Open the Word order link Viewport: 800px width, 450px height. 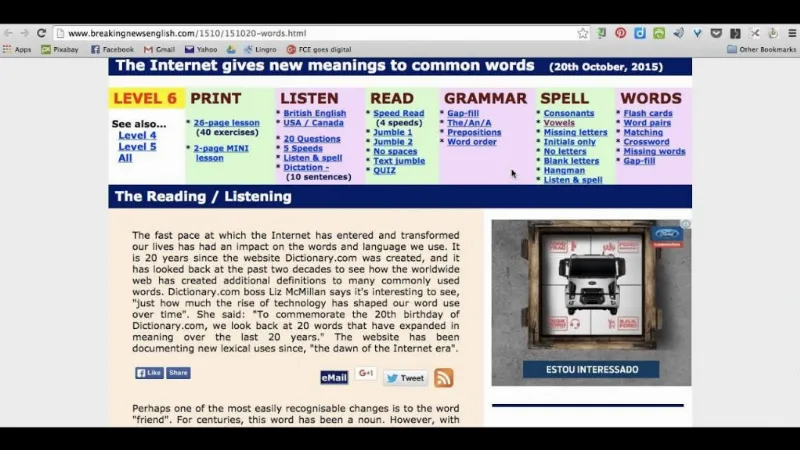tap(472, 142)
